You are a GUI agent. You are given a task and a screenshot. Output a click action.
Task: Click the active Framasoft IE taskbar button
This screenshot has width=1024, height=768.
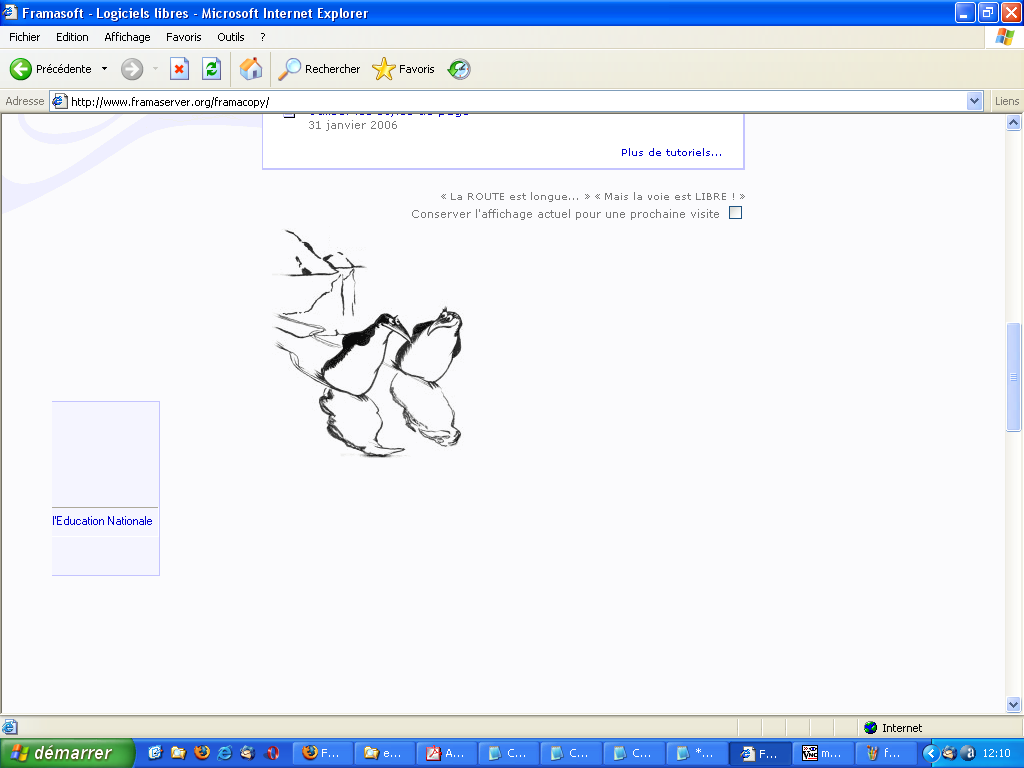point(761,753)
